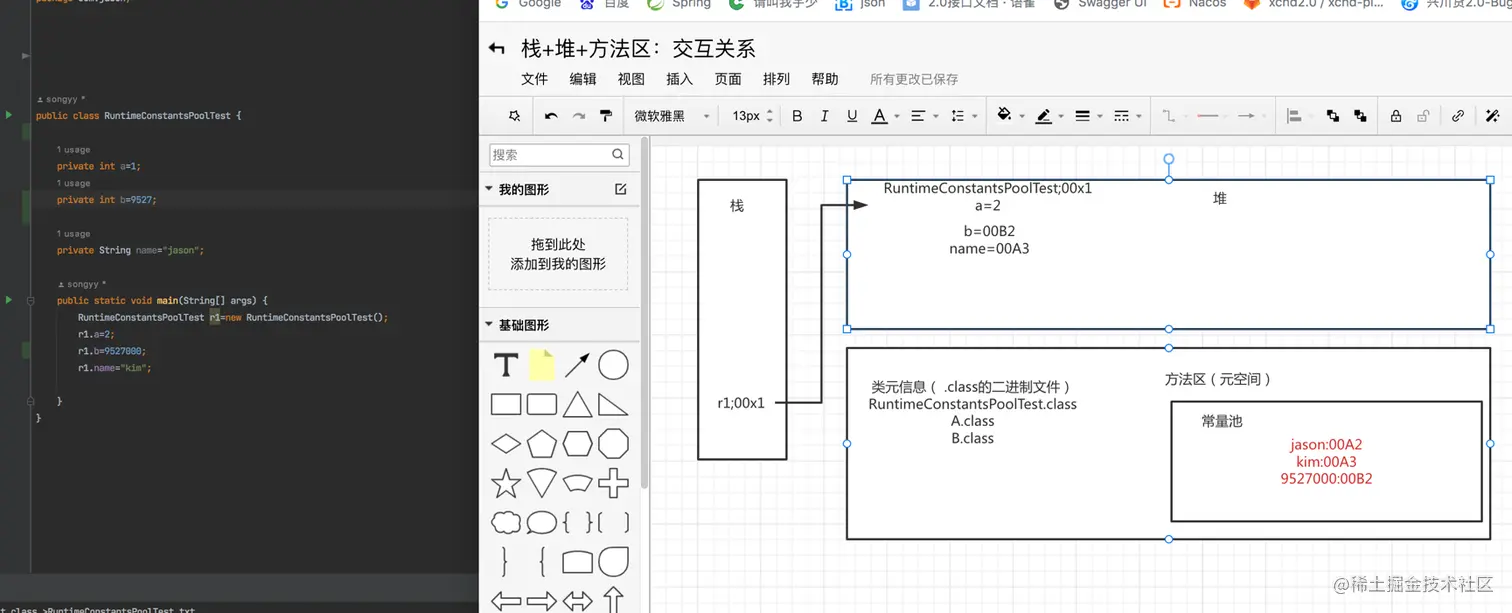This screenshot has width=1512, height=613.
Task: Click the insert hyperlink icon
Action: [1458, 116]
